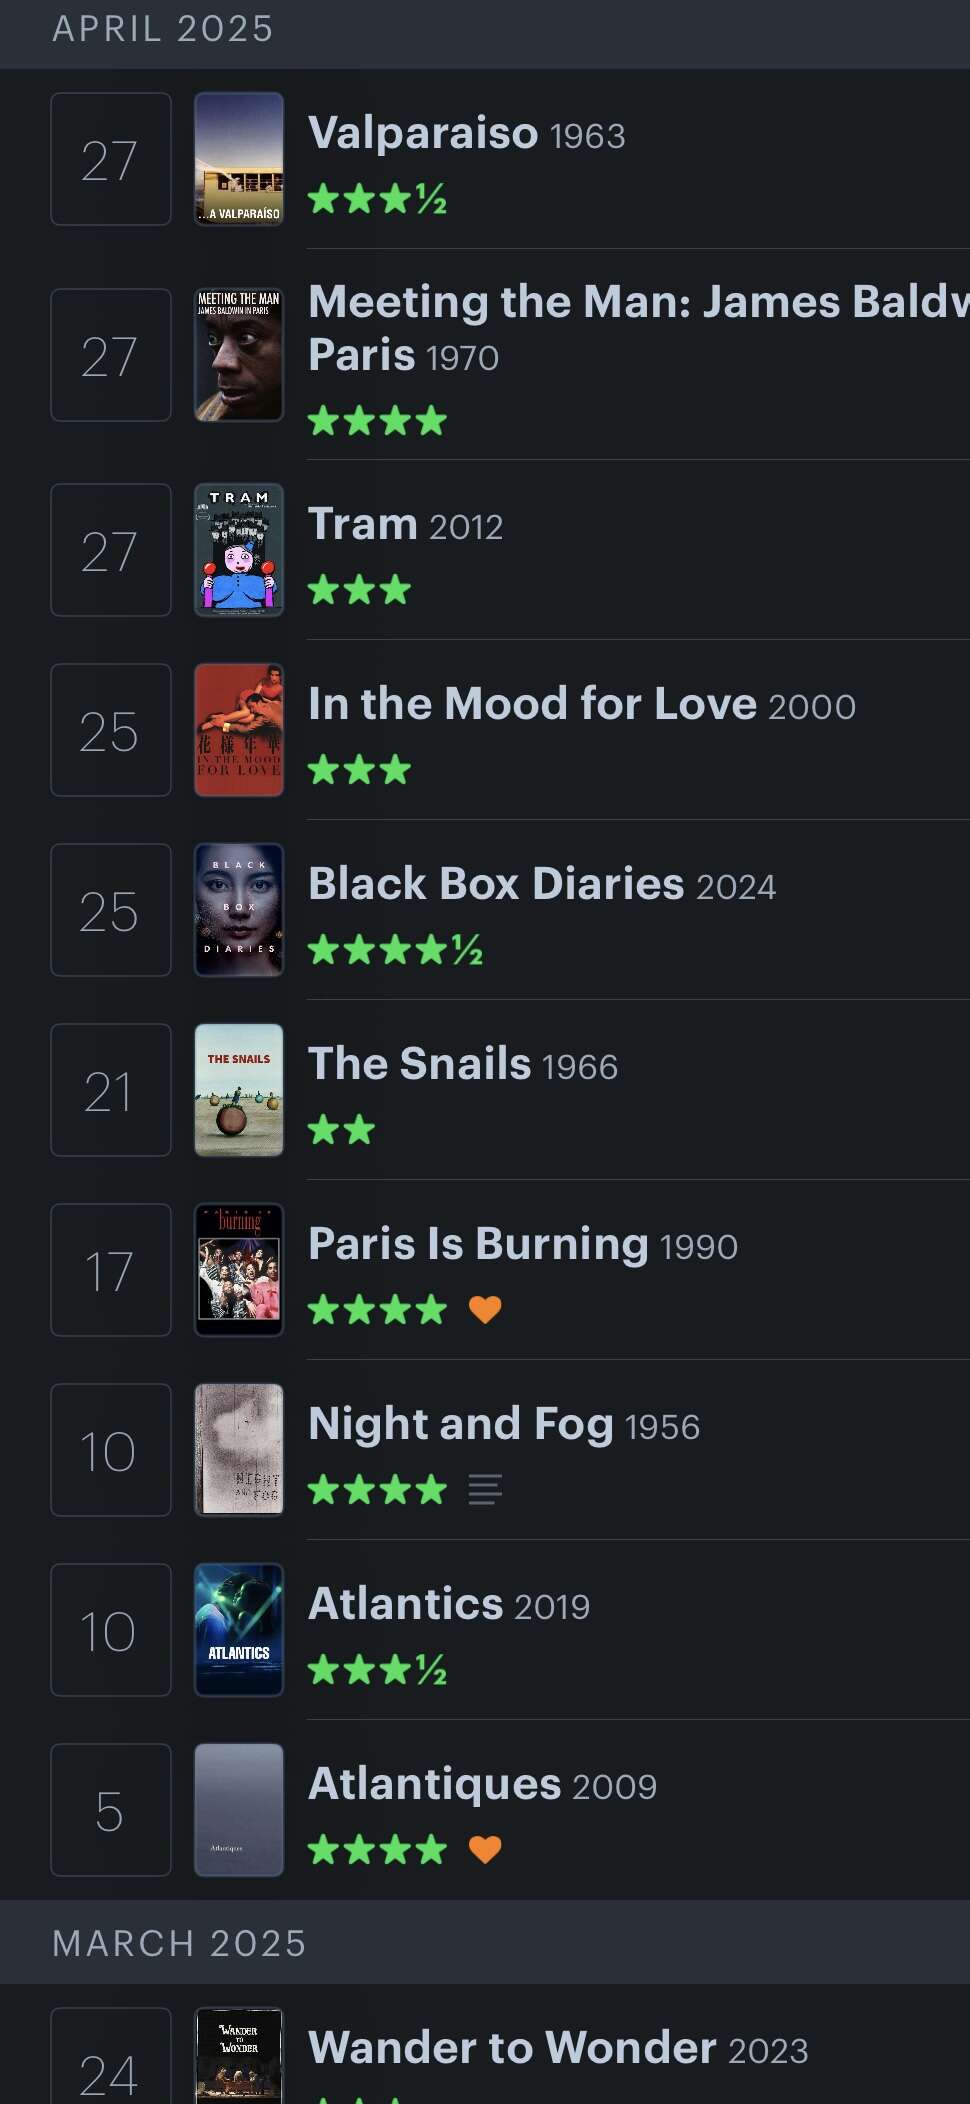Tap the star rating under Black Box Diaries
The height and width of the screenshot is (2104, 970).
(395, 949)
